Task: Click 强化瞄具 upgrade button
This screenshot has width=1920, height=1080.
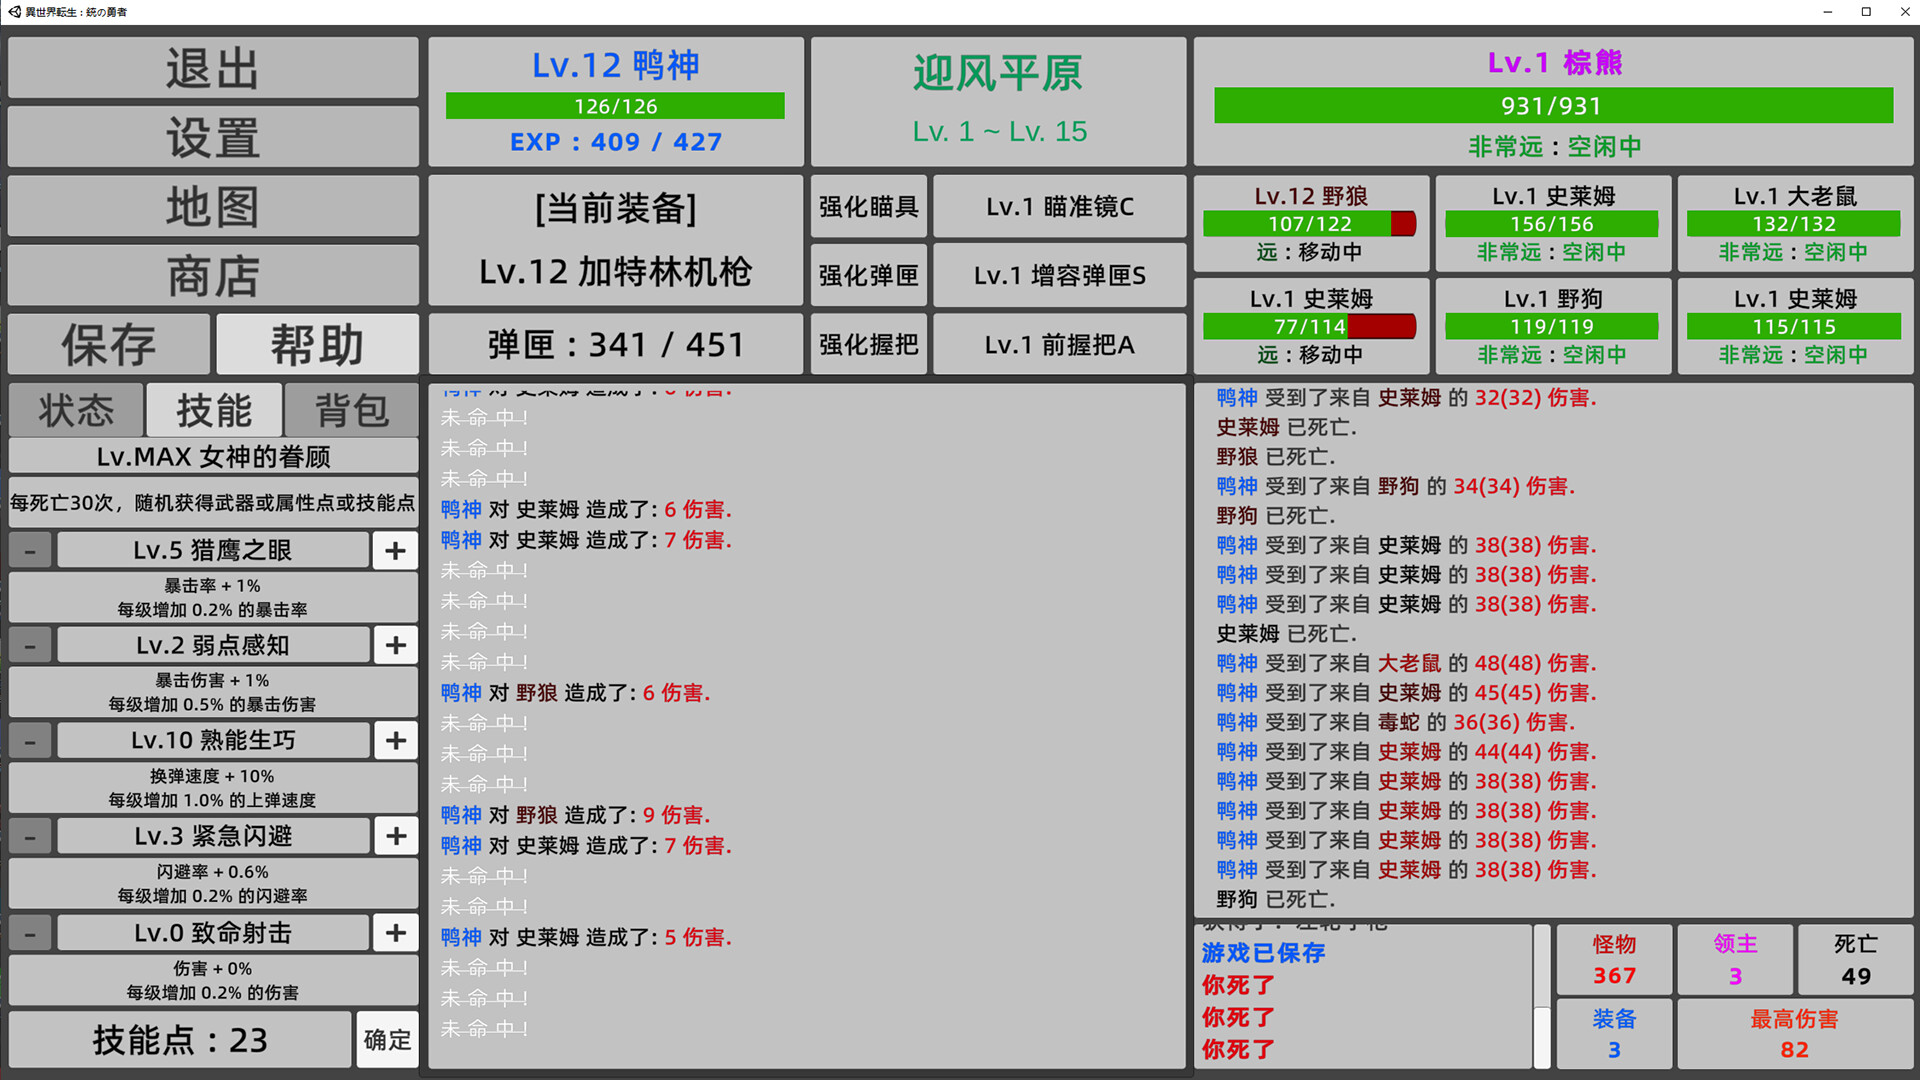Action: click(x=868, y=207)
